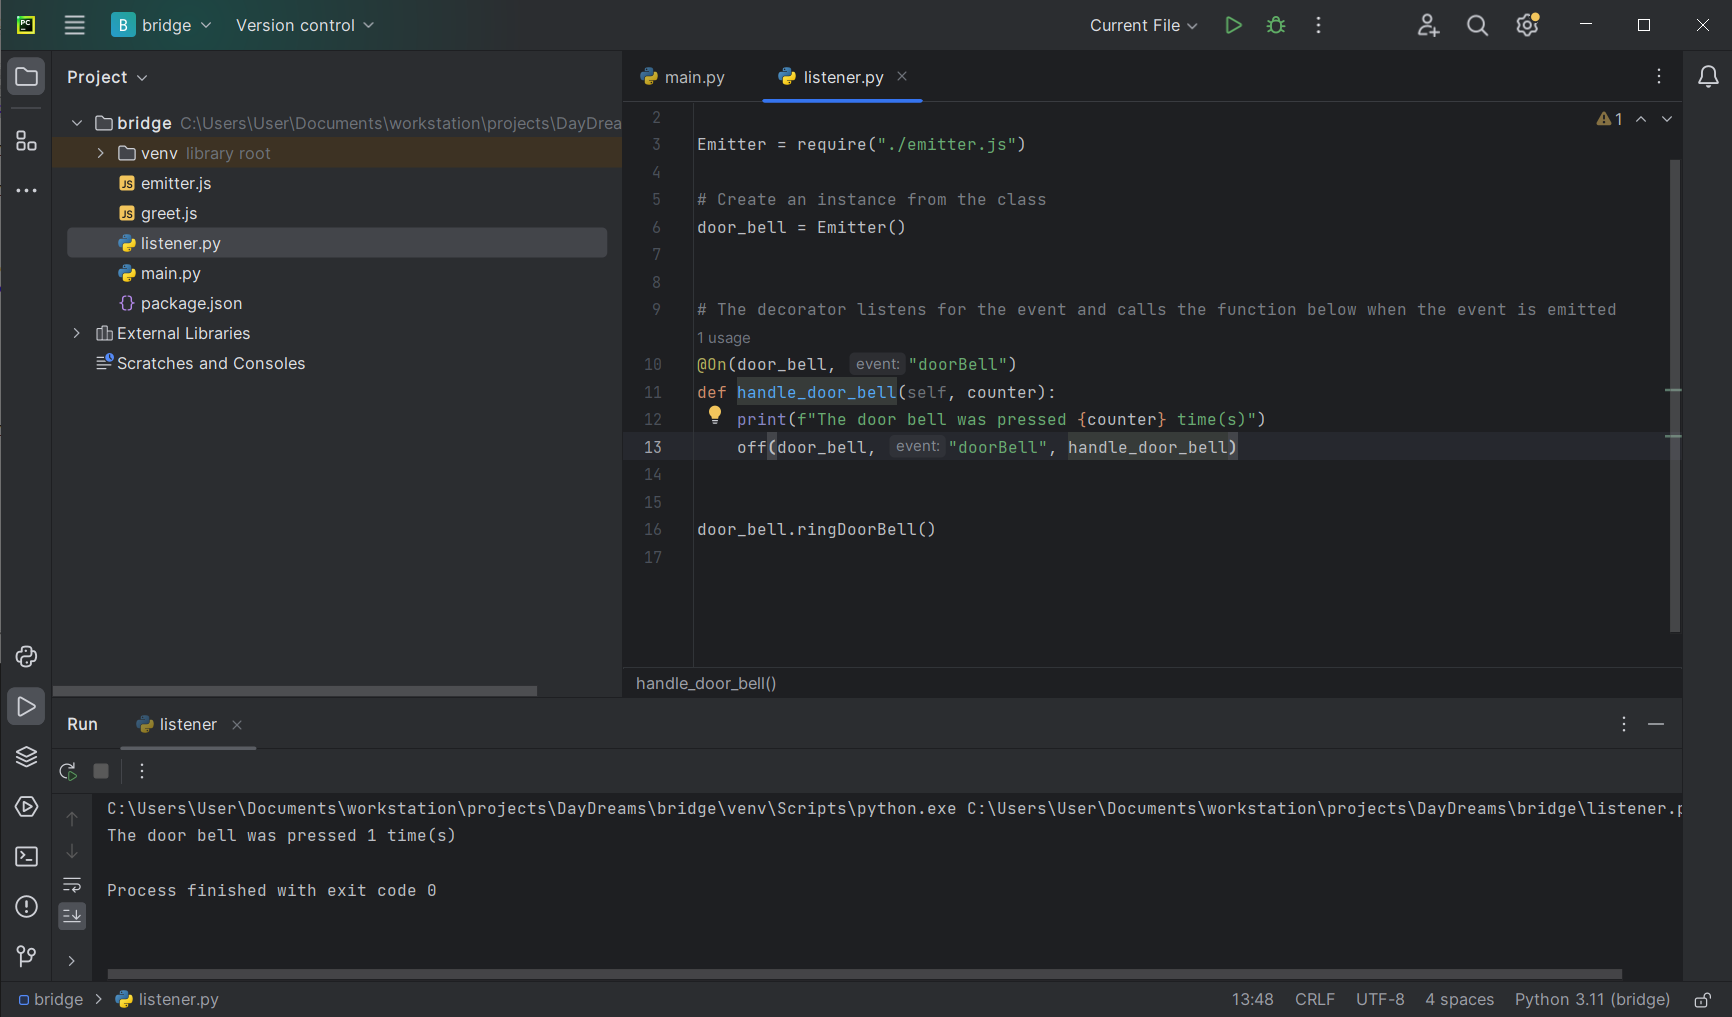Open Search Everywhere magnifier icon

click(x=1477, y=26)
